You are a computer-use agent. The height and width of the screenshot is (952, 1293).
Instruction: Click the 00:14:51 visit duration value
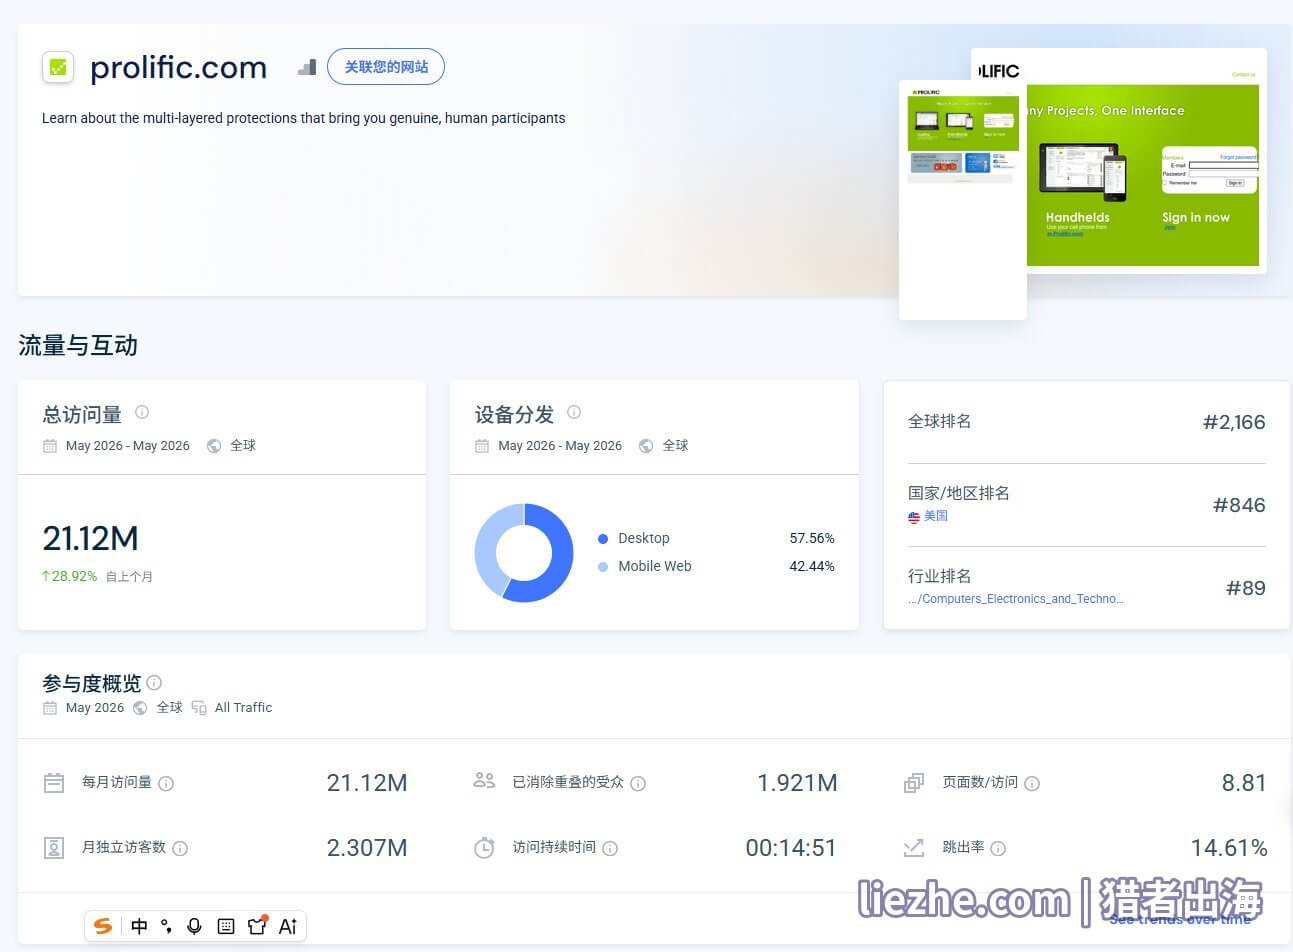(x=791, y=849)
